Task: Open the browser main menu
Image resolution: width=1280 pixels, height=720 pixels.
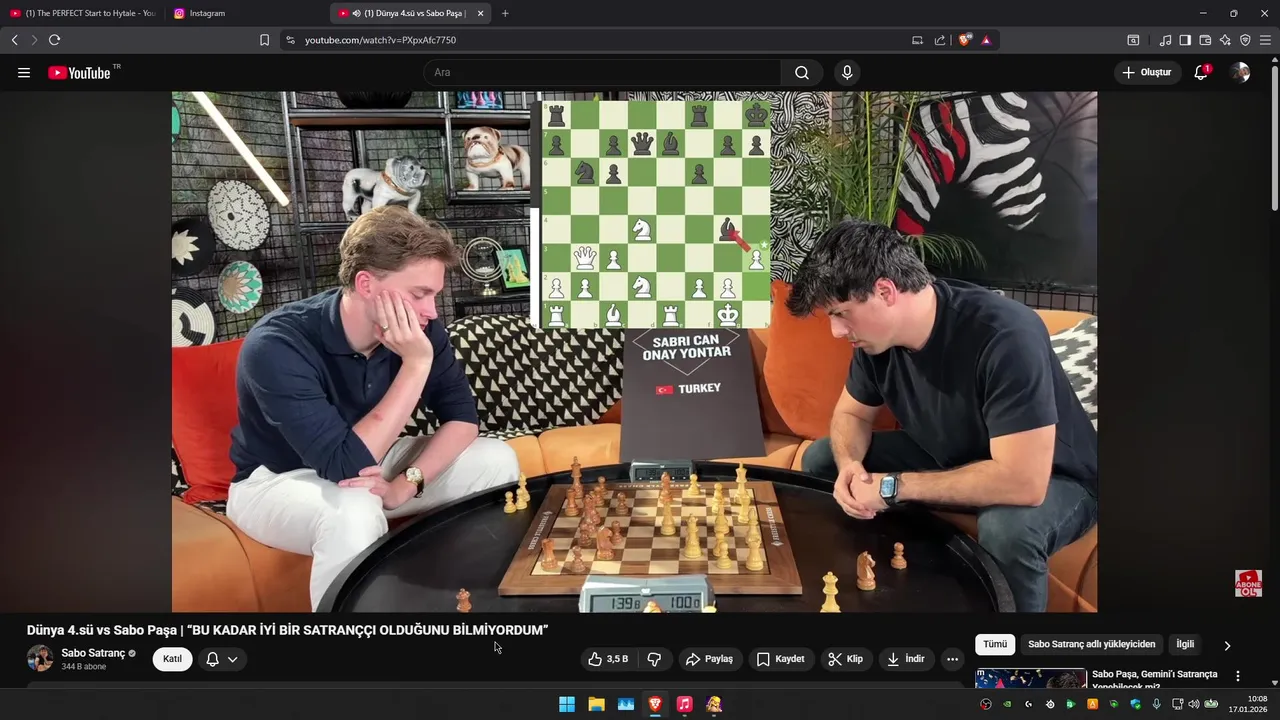Action: click(x=1265, y=40)
